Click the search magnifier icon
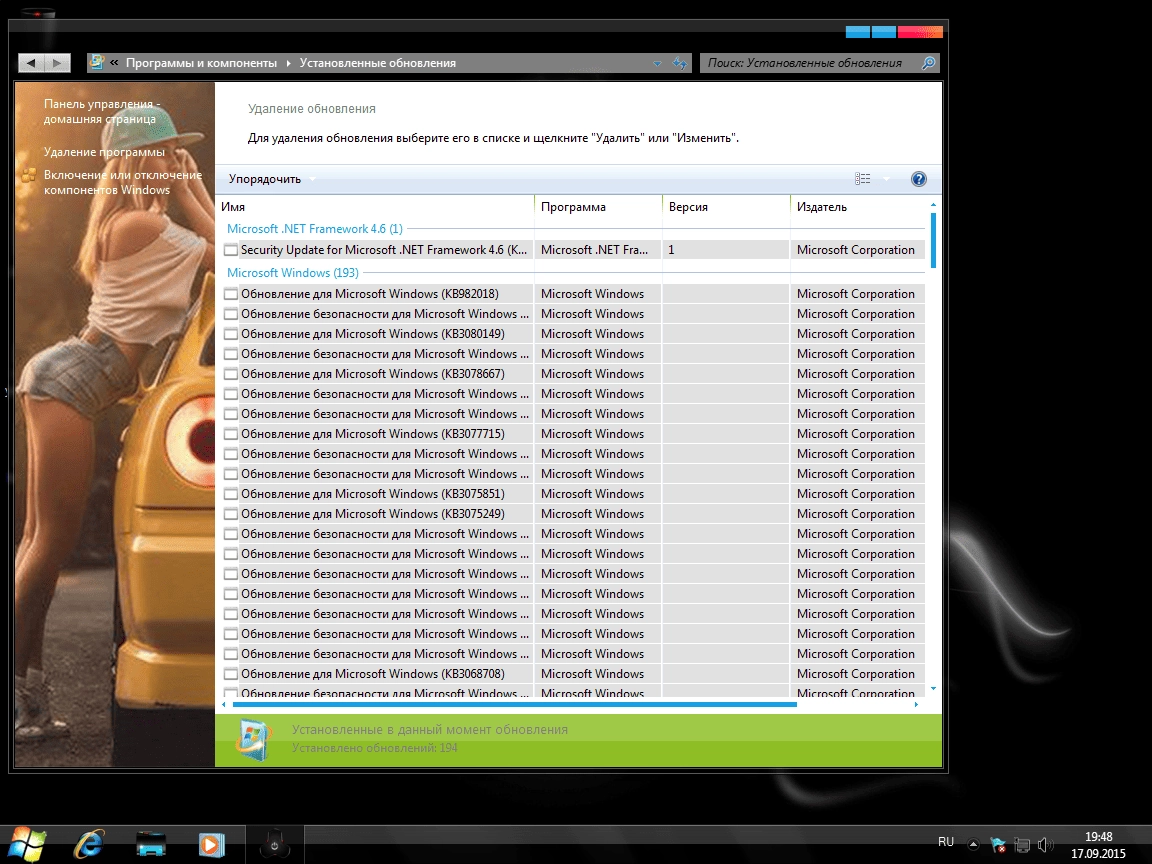Image resolution: width=1152 pixels, height=864 pixels. (x=929, y=63)
